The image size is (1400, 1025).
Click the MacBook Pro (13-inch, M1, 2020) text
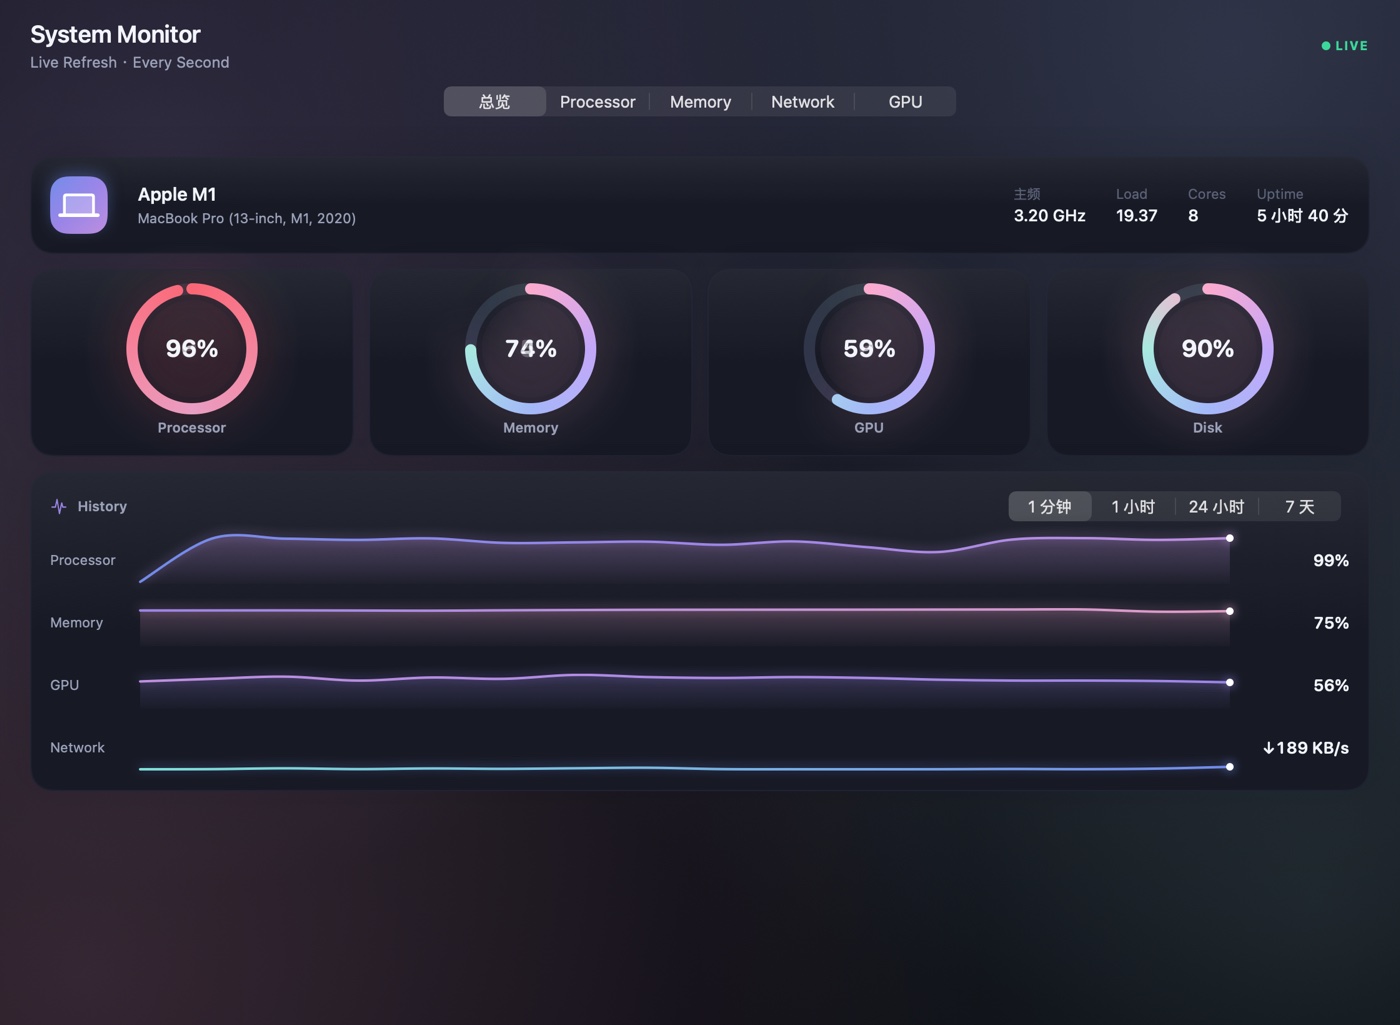[x=247, y=218]
